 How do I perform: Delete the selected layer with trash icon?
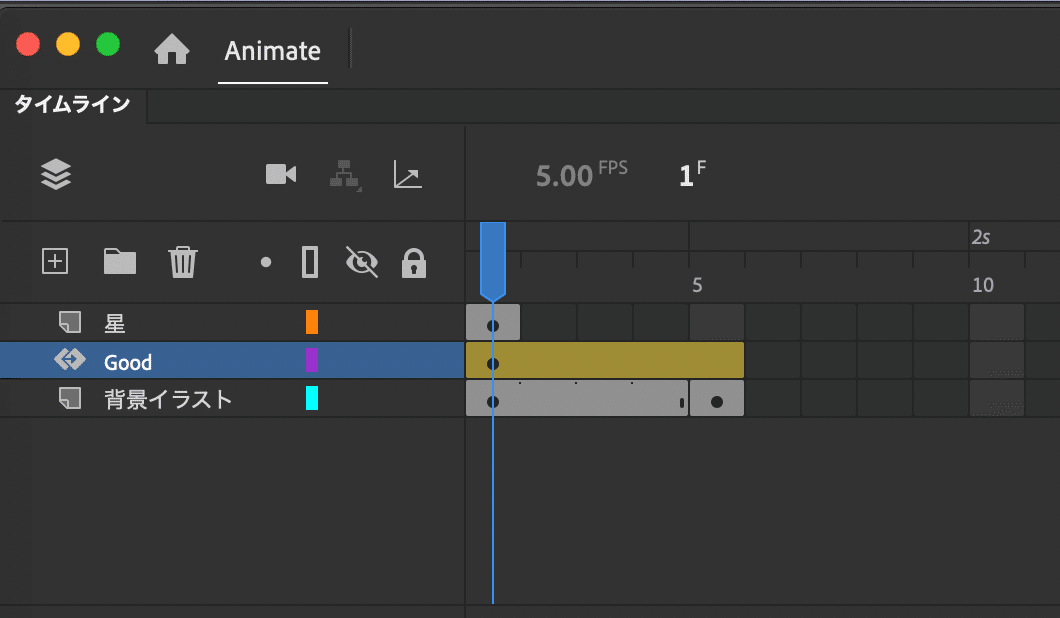click(183, 262)
